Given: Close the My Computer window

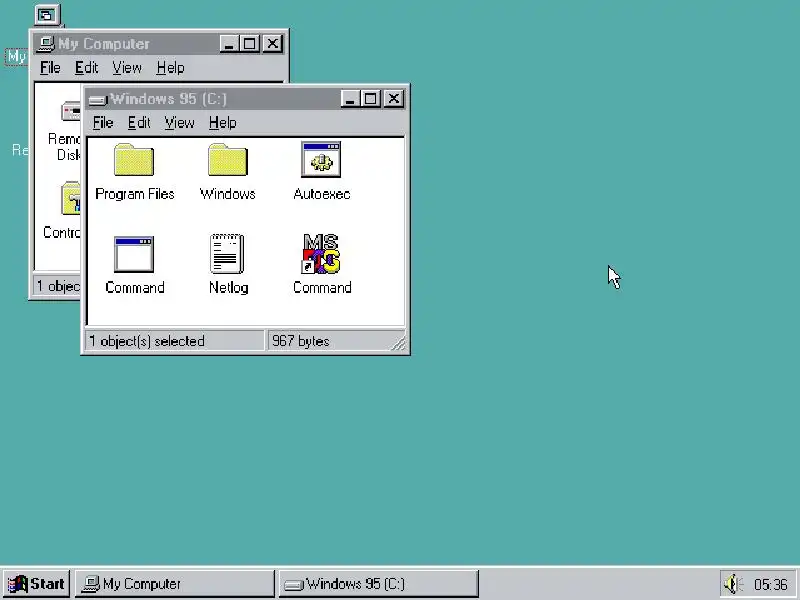Looking at the screenshot, I should [x=273, y=43].
